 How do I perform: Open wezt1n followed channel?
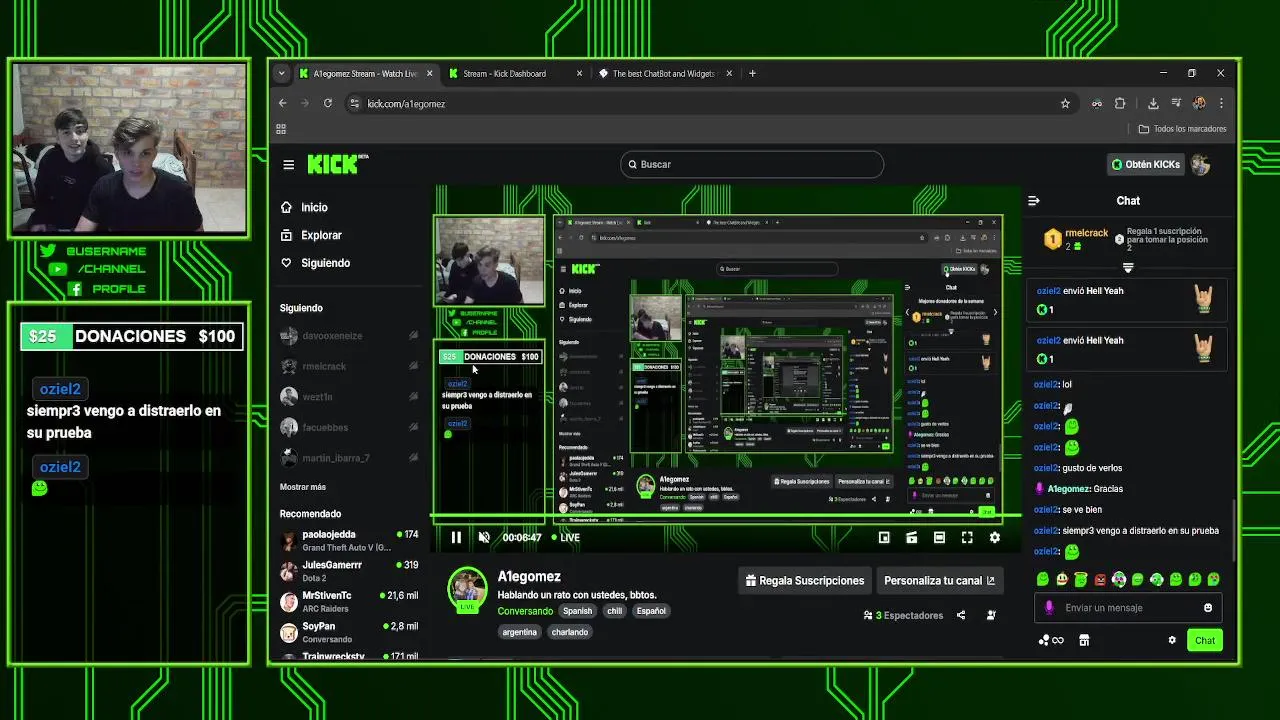349,397
